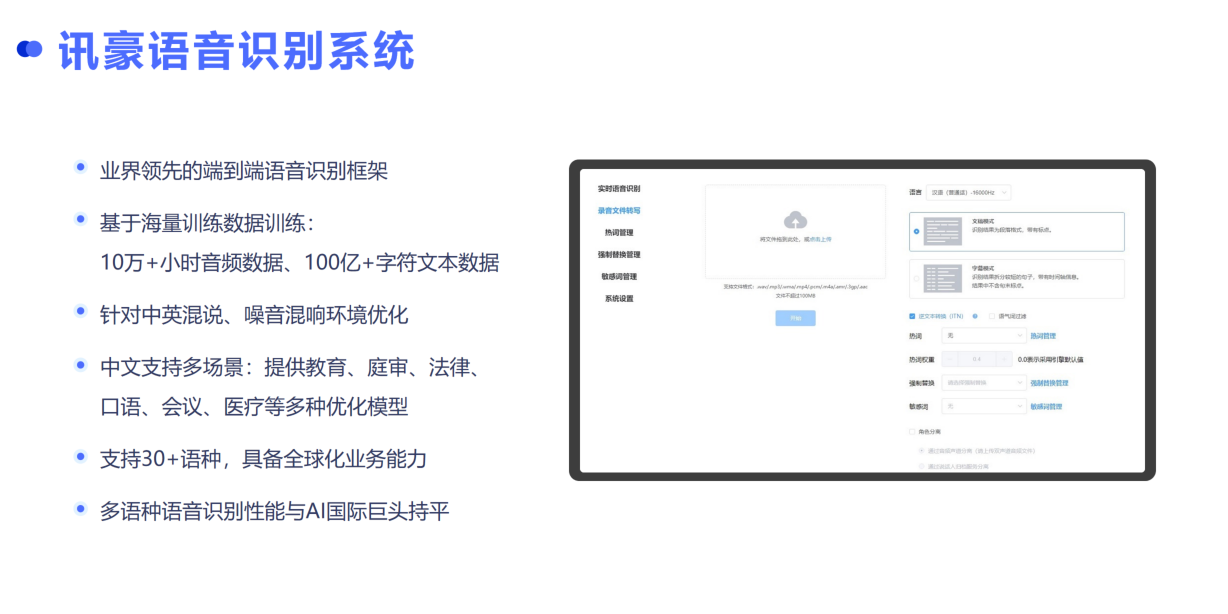Screen dimensions: 1228x614
Task: Click the text 文件不超过100MB
Action: (795, 296)
